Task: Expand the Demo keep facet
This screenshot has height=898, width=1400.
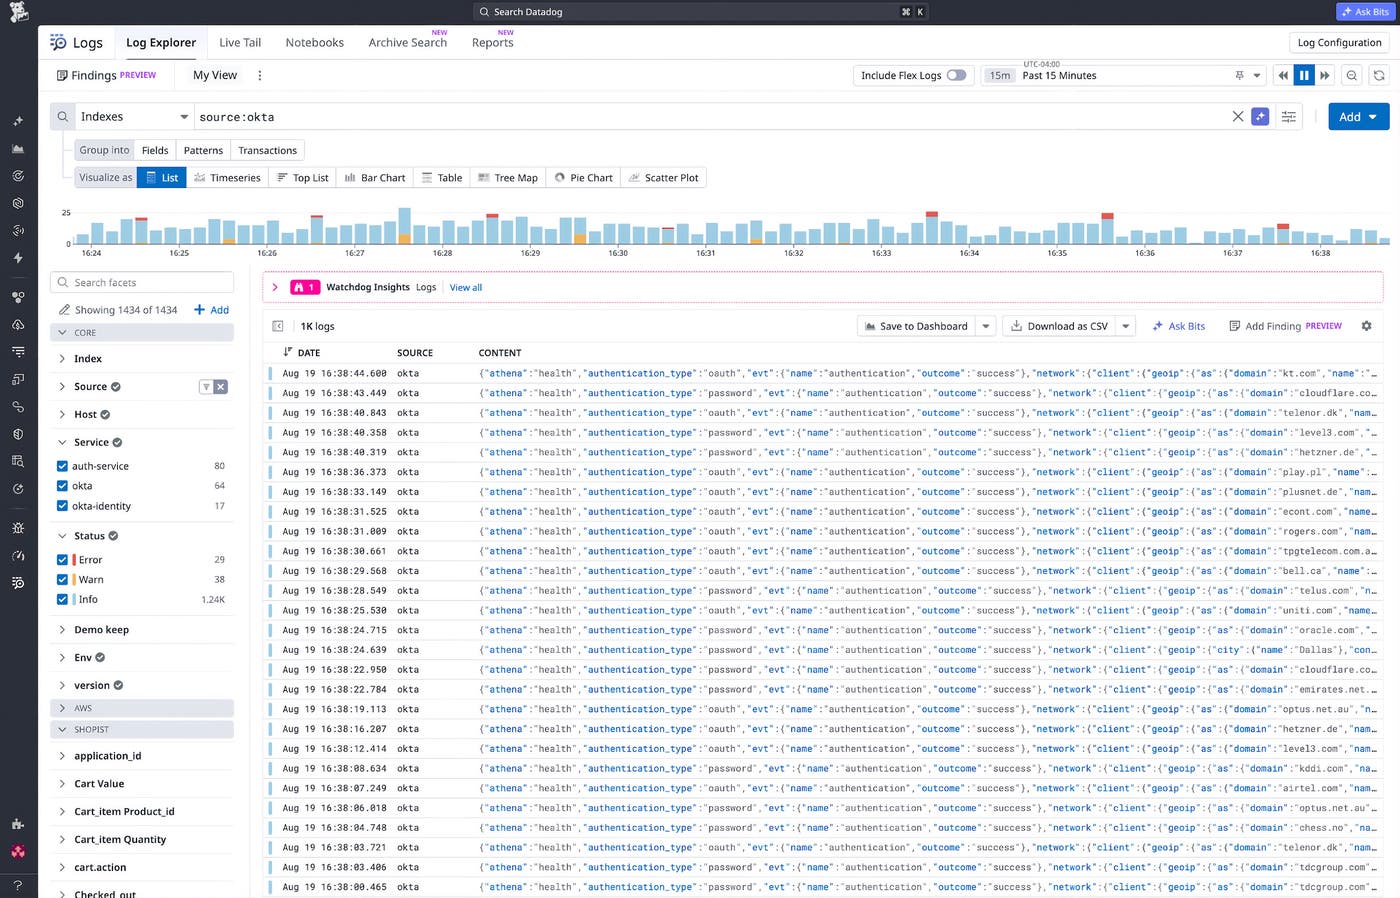Action: click(x=62, y=630)
